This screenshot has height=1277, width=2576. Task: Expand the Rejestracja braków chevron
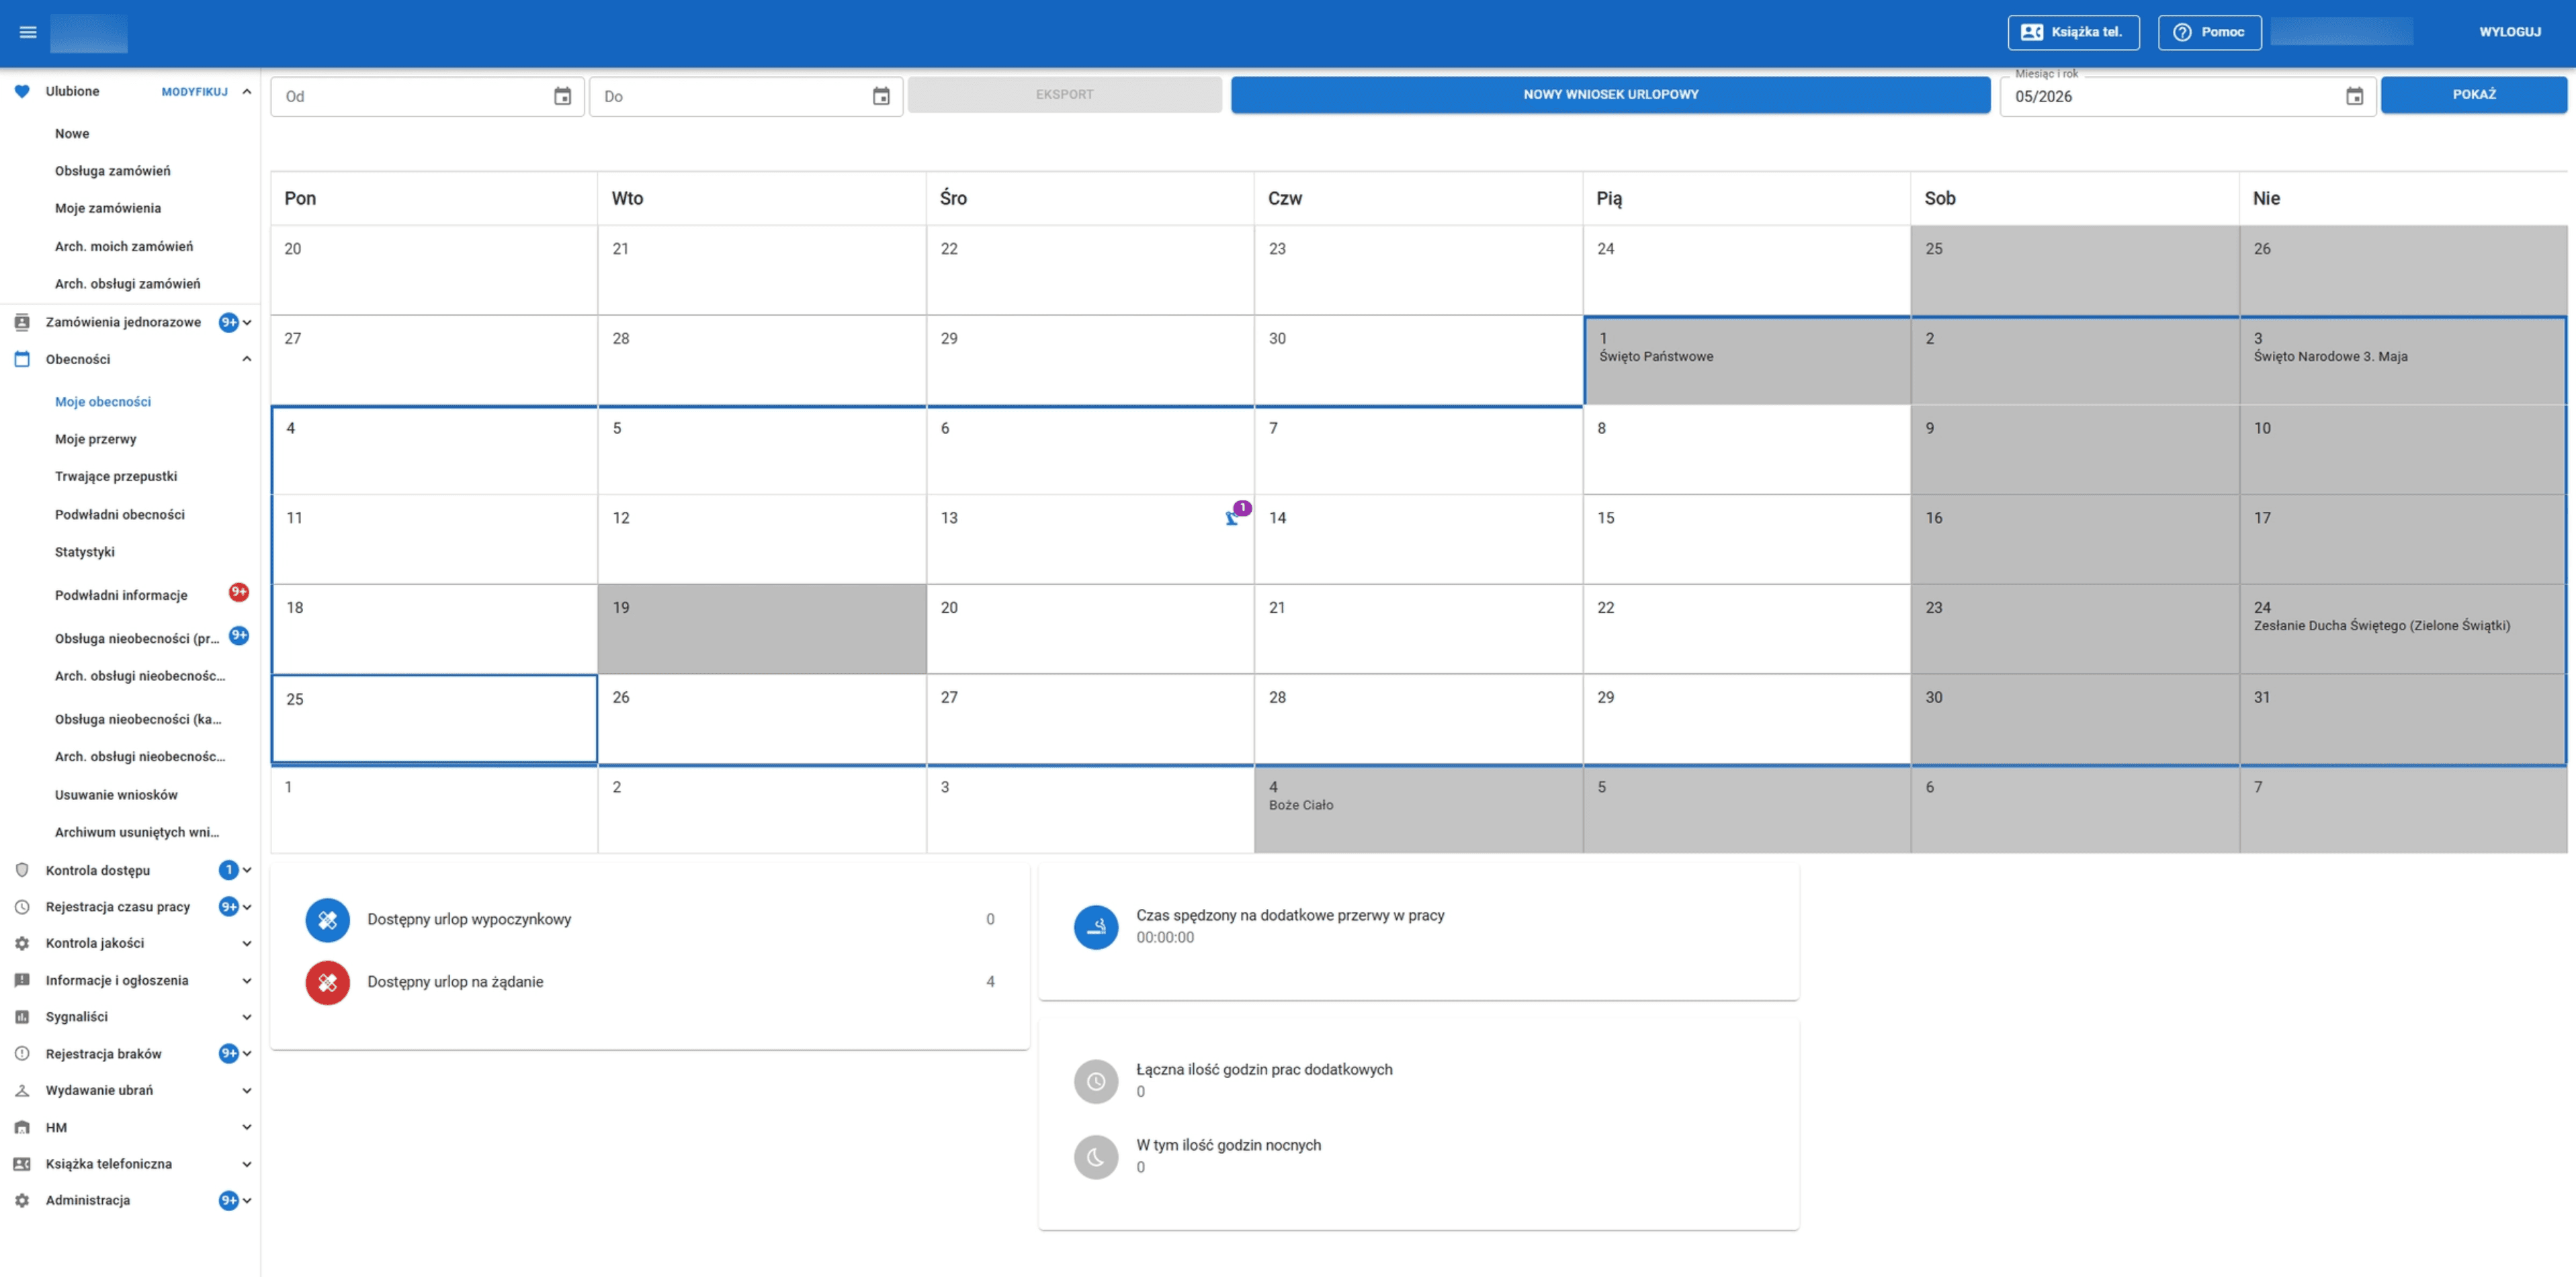tap(247, 1053)
